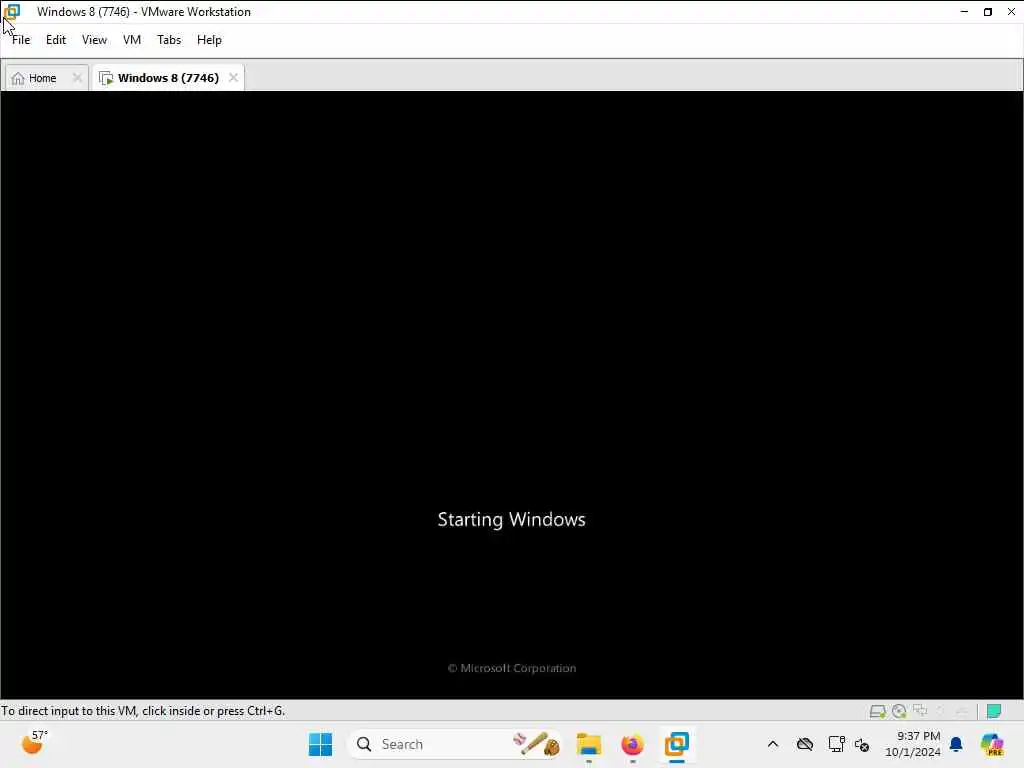This screenshot has height=768, width=1024.
Task: Open the Copilot preview icon
Action: point(992,744)
